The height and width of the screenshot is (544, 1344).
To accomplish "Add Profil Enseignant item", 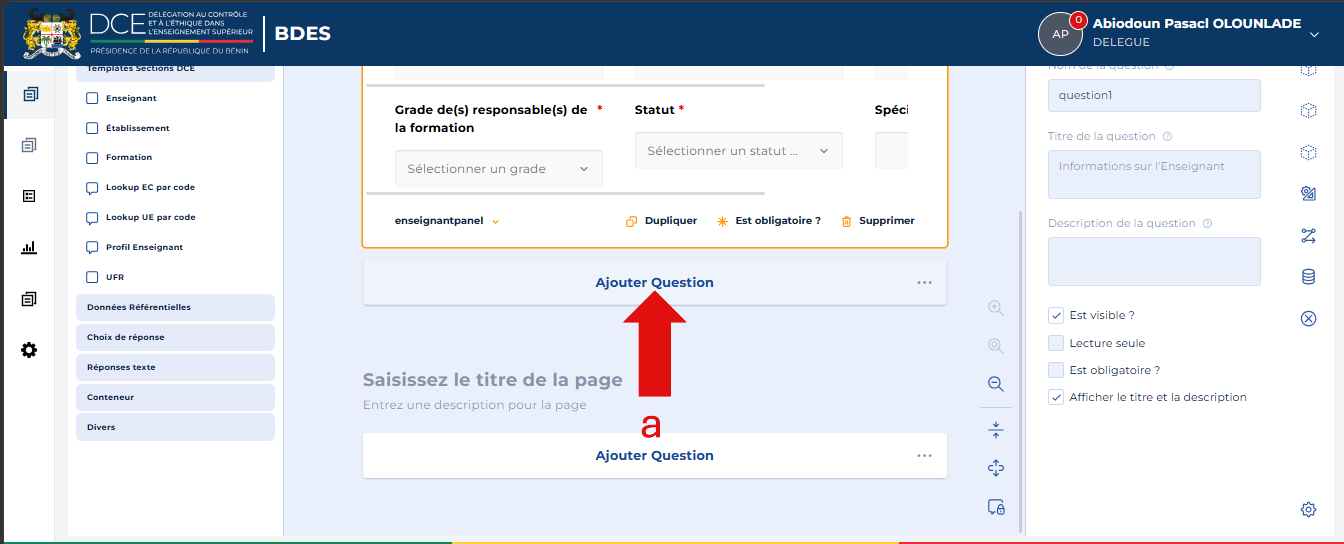I will (x=134, y=247).
